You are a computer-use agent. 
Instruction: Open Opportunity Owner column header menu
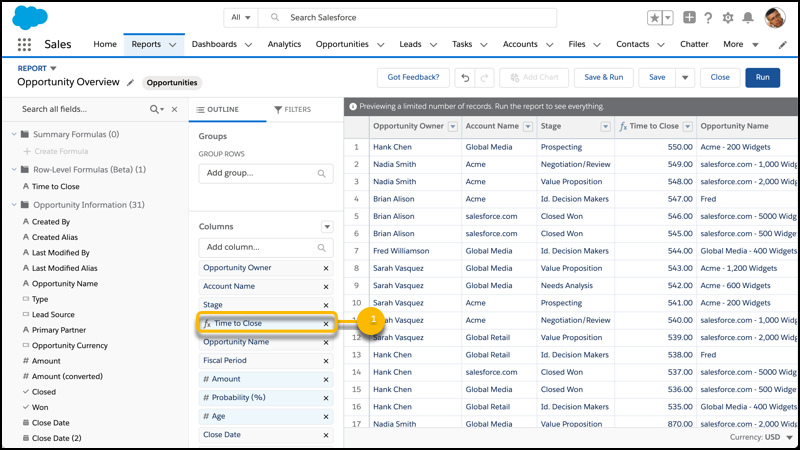(x=453, y=127)
